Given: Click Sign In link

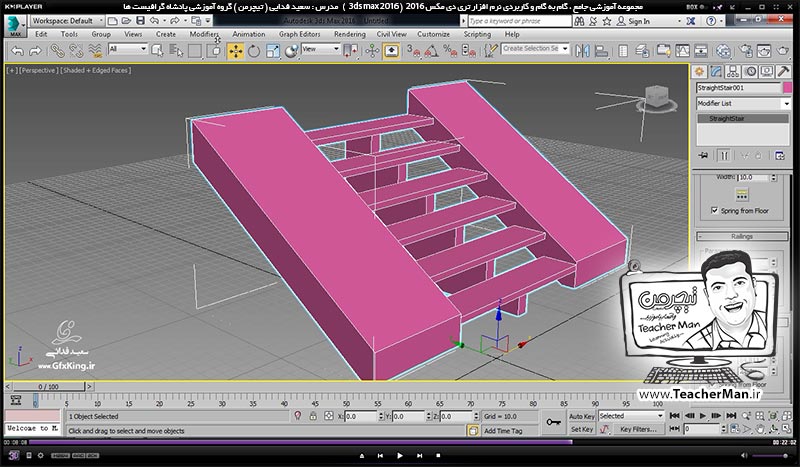Looking at the screenshot, I should (639, 21).
